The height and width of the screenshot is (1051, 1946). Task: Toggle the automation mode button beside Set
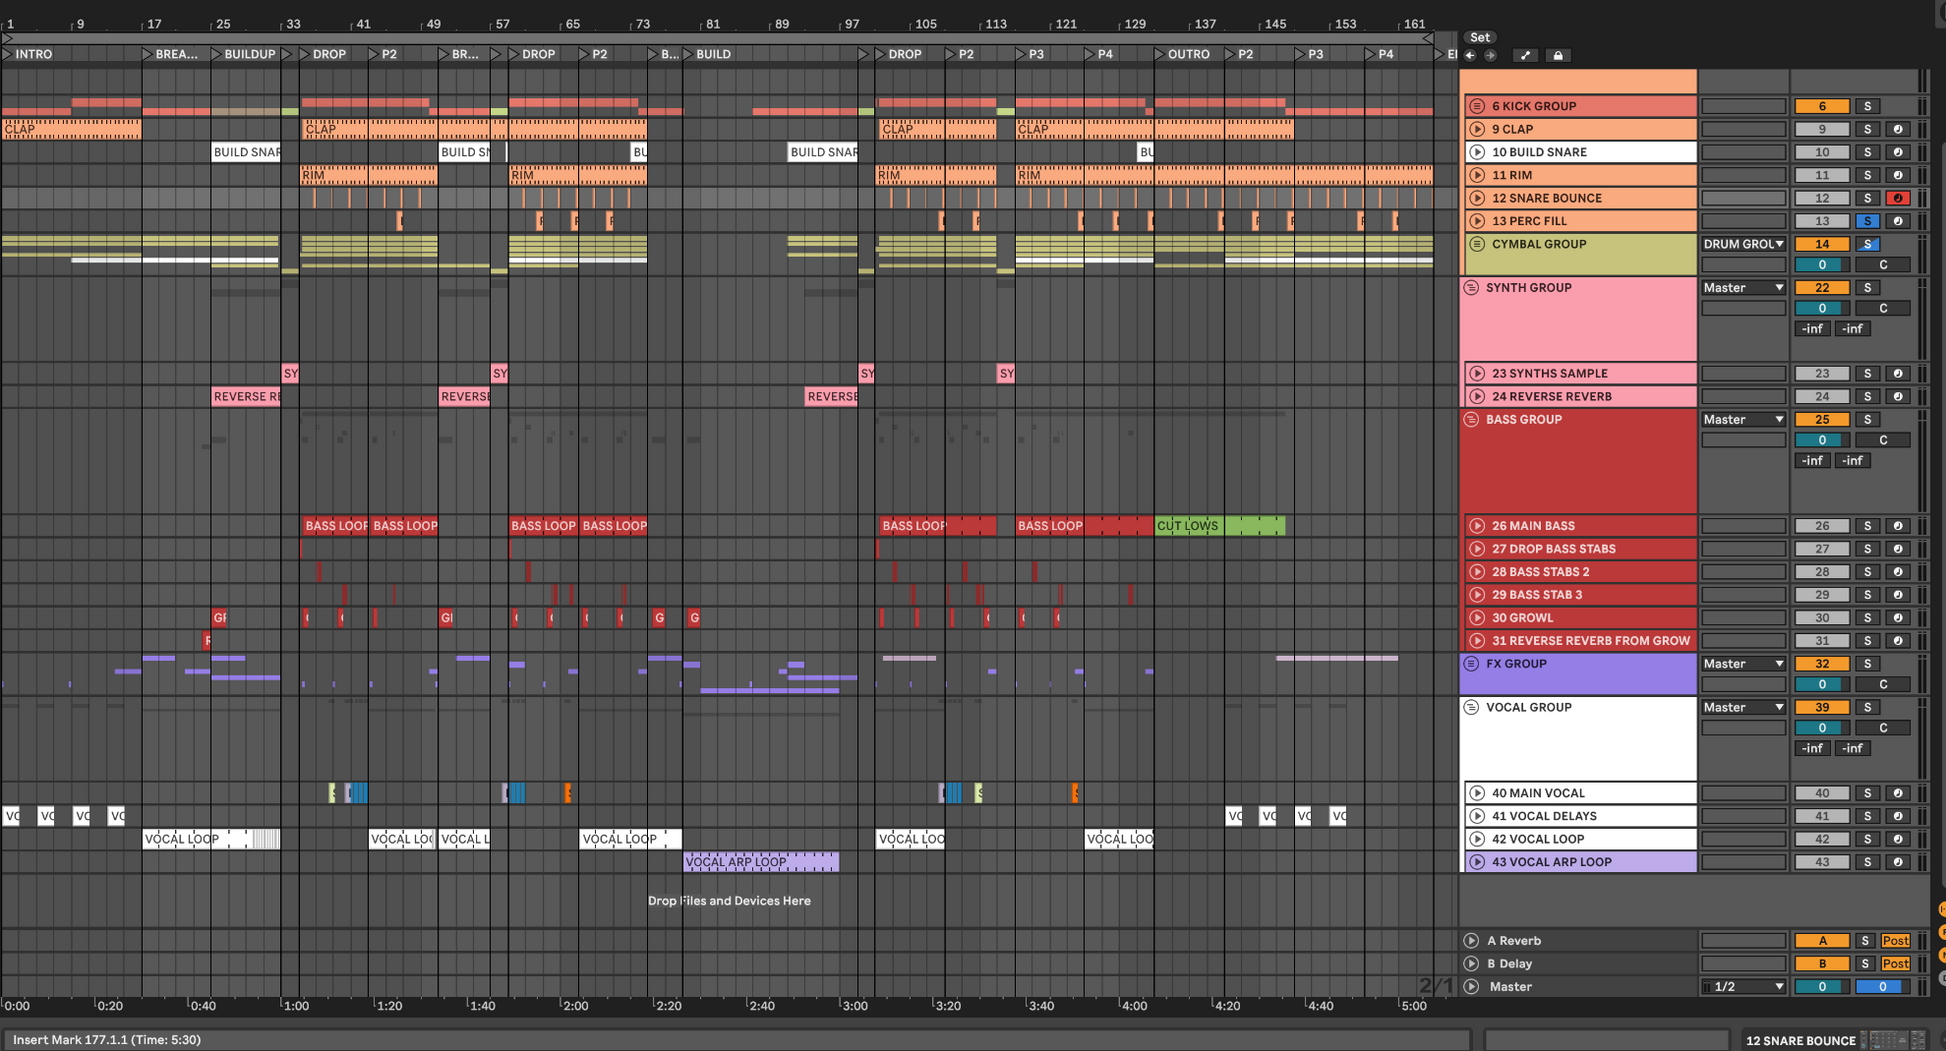point(1525,56)
